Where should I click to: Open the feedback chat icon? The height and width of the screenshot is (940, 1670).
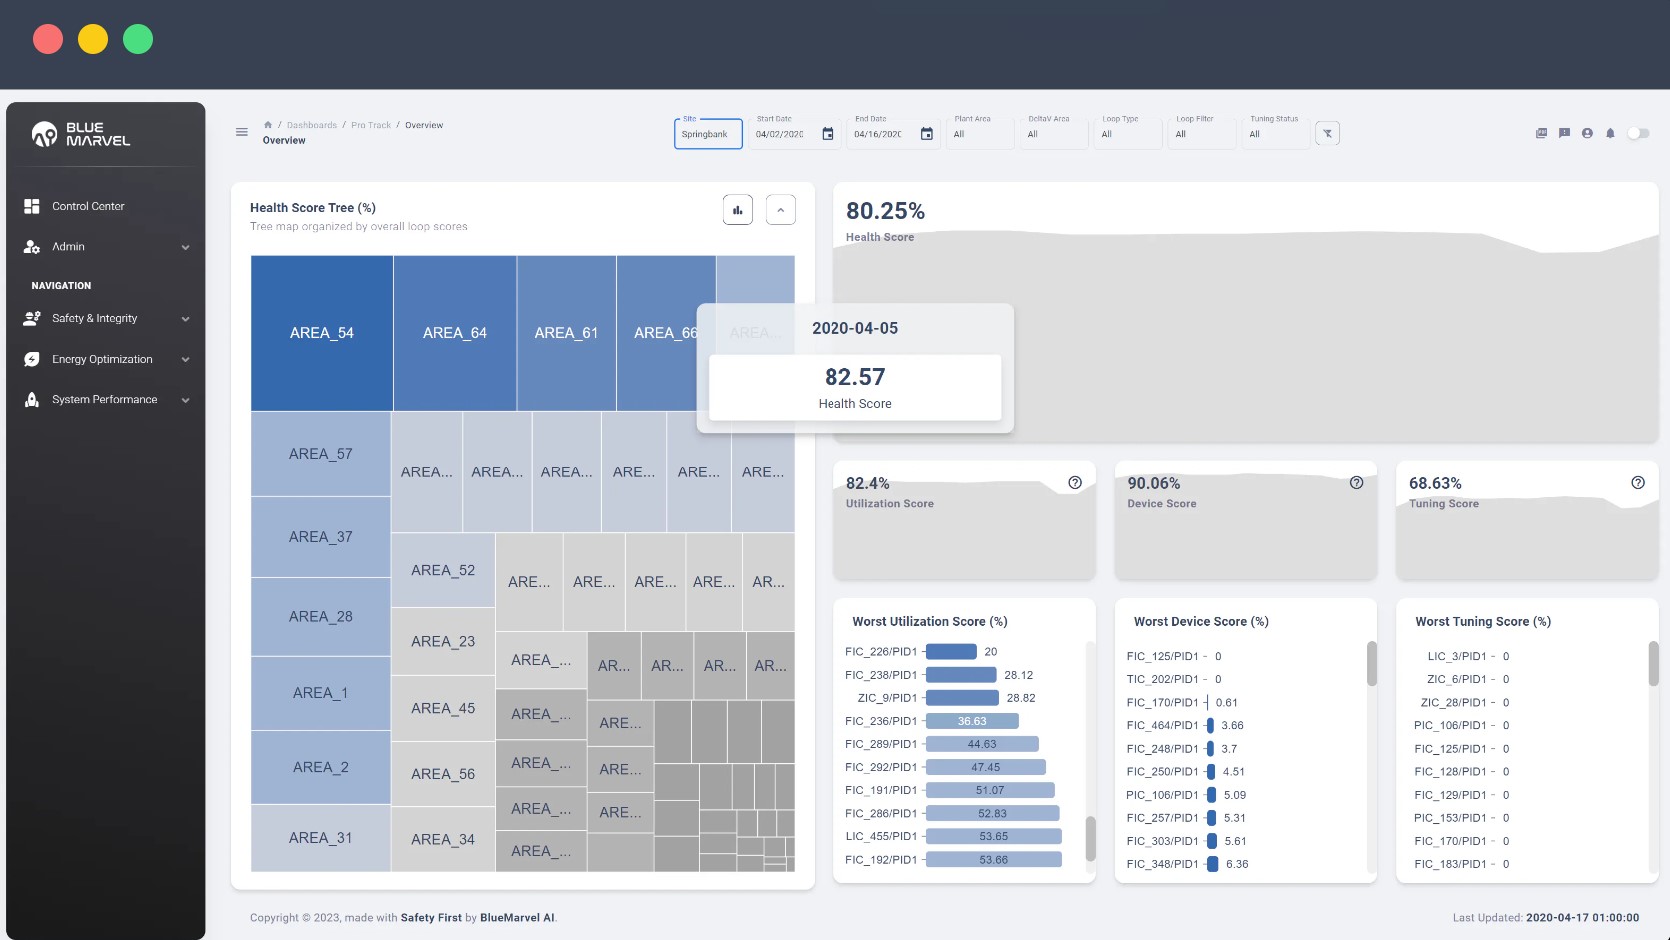[x=1564, y=133]
